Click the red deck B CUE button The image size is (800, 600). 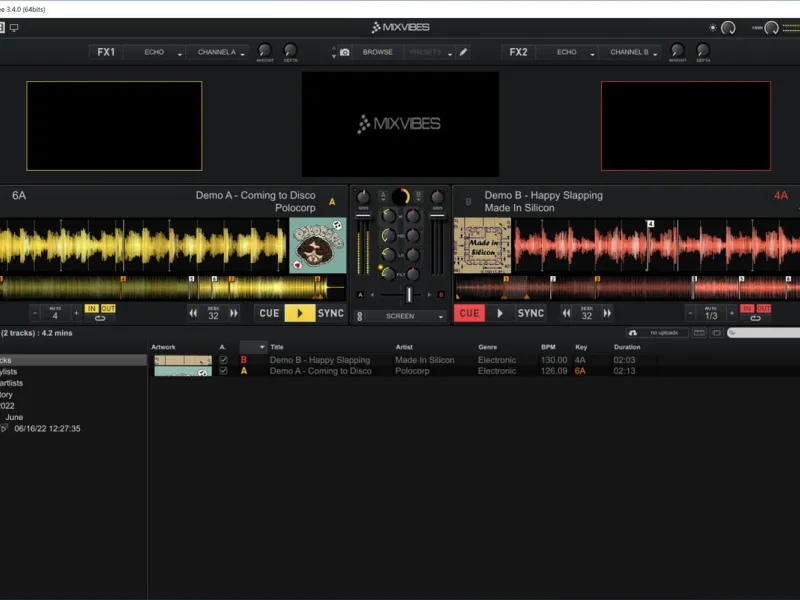(x=469, y=313)
